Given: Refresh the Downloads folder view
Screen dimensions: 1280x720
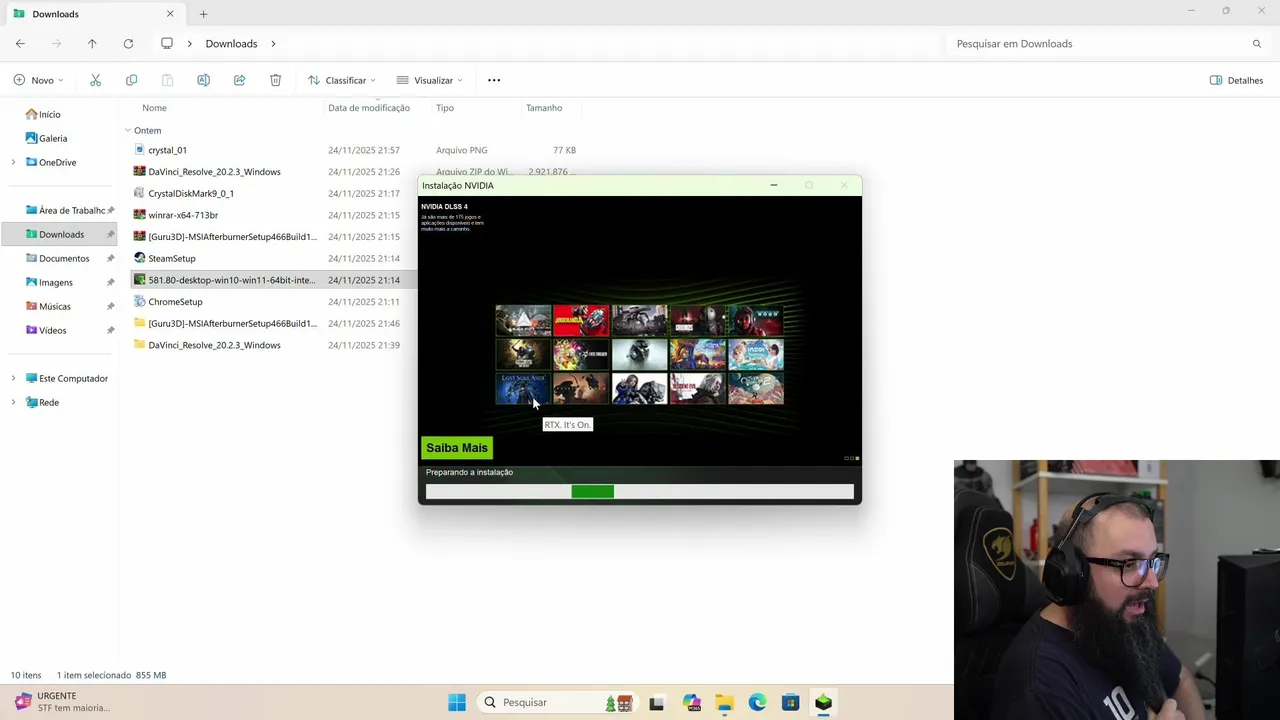Looking at the screenshot, I should pos(128,44).
